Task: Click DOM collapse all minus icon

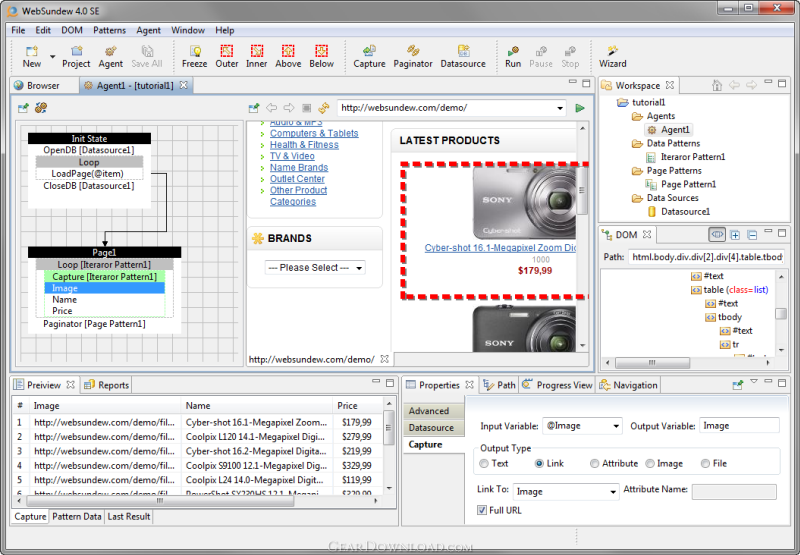Action: (752, 235)
